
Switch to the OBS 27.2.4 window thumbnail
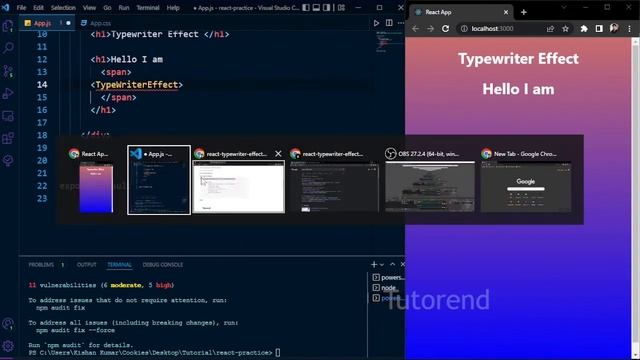pyautogui.click(x=430, y=181)
